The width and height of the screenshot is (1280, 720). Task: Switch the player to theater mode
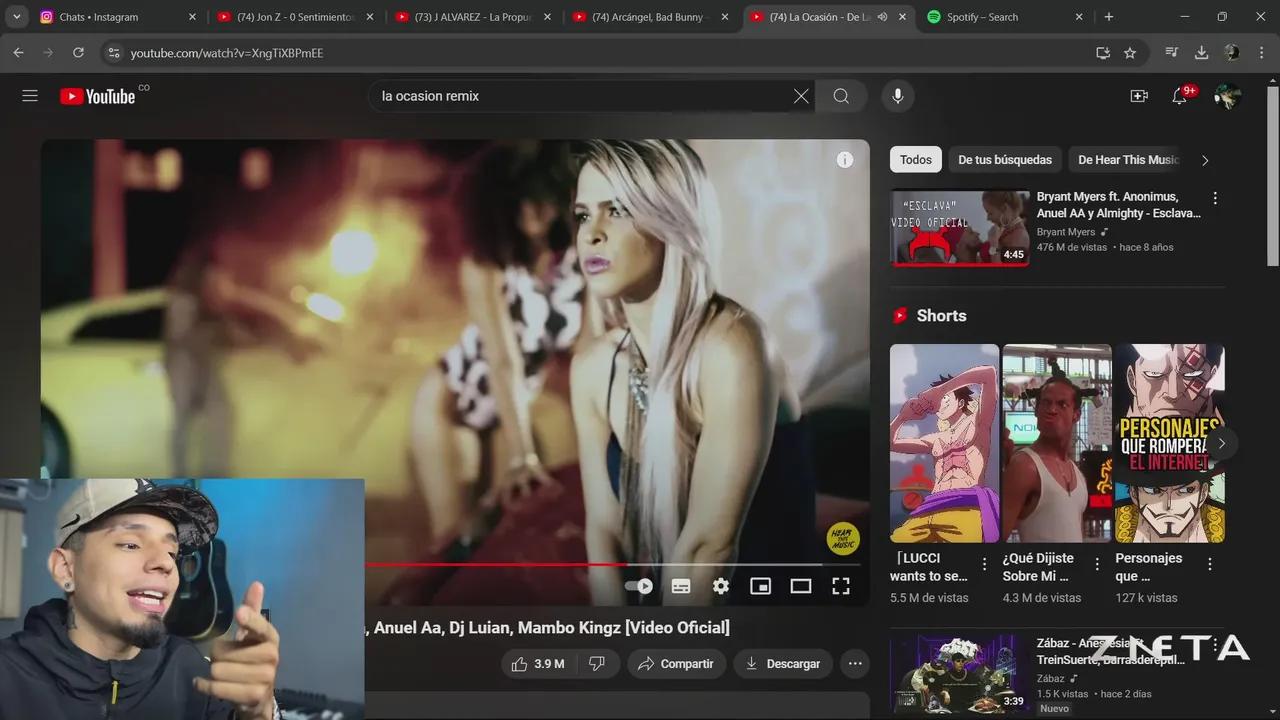pyautogui.click(x=800, y=586)
